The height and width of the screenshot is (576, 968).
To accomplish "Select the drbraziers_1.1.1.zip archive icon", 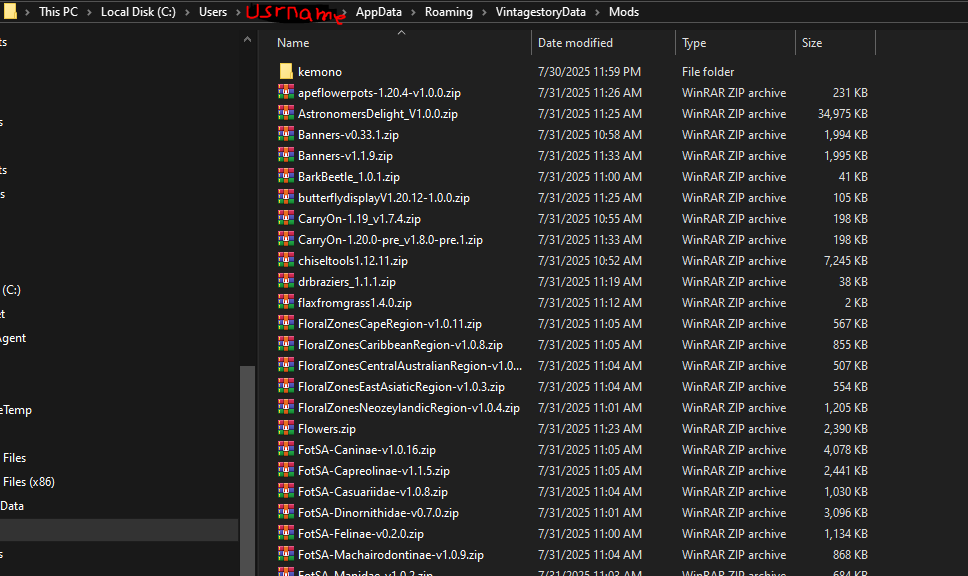I will (285, 281).
